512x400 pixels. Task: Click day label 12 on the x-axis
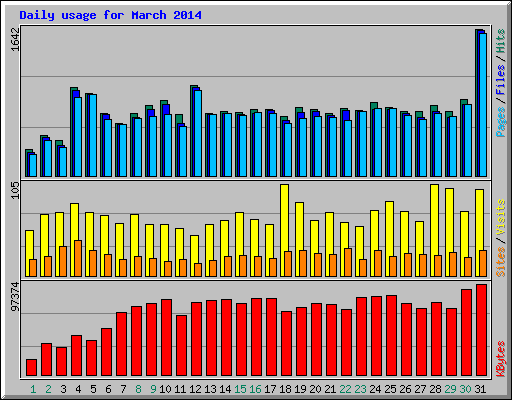pos(195,389)
